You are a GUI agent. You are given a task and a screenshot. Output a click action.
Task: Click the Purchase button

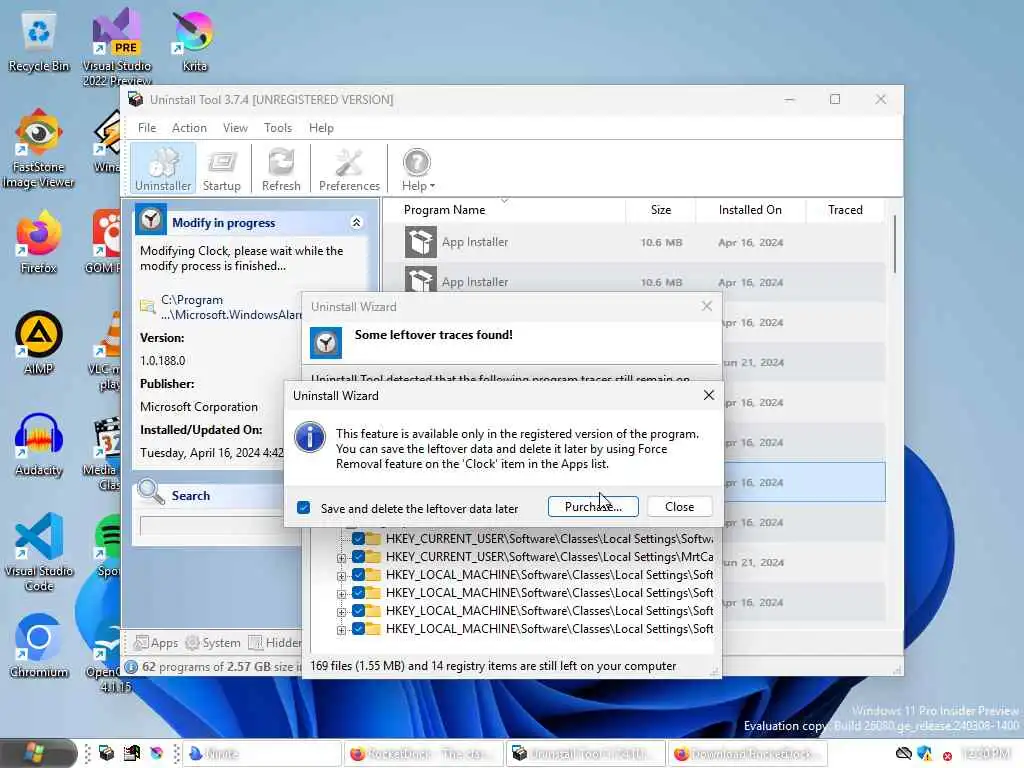click(593, 507)
